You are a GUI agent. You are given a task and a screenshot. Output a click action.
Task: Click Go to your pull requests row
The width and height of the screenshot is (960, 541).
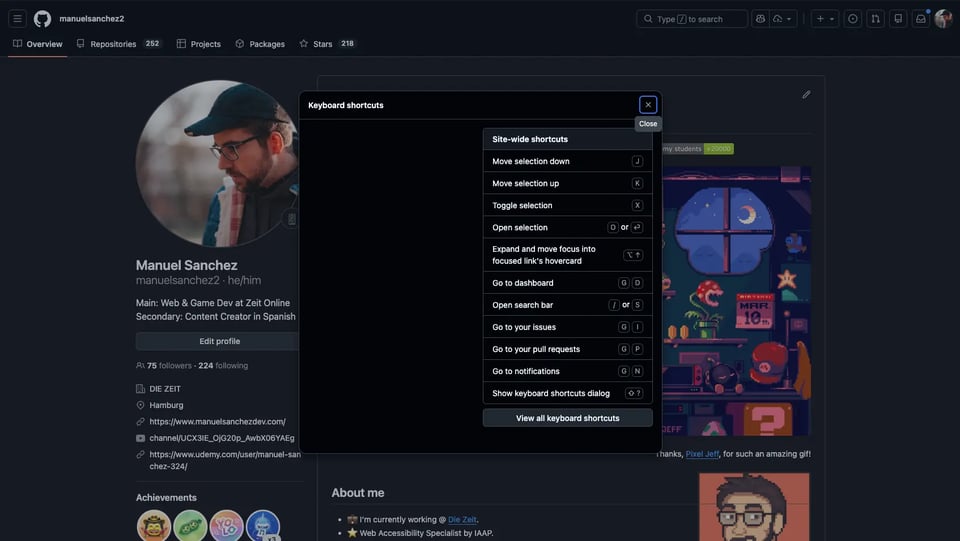click(x=568, y=349)
